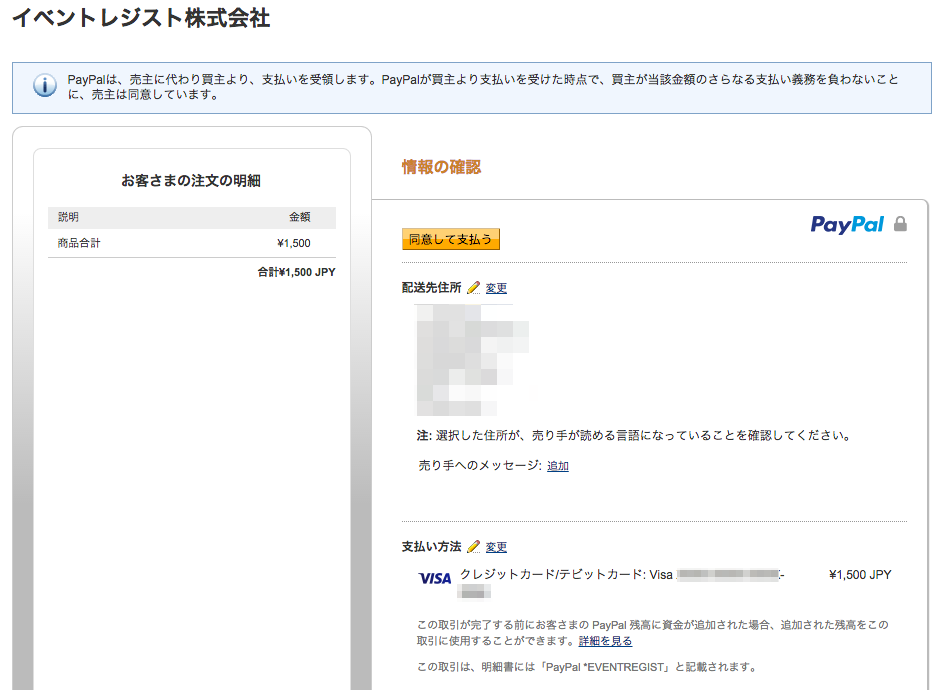This screenshot has height=690, width=946.
Task: Click the gray padlock security icon
Action: 900,224
